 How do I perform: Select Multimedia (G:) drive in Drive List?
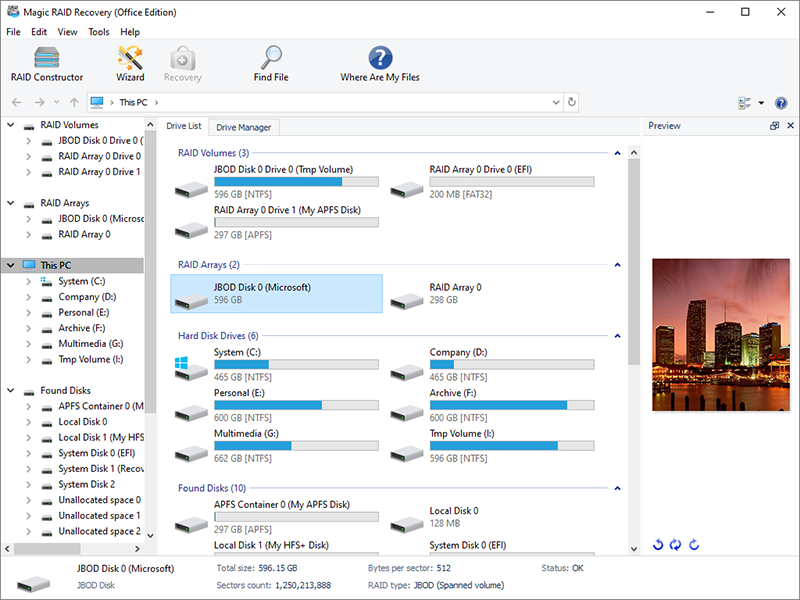[276, 446]
